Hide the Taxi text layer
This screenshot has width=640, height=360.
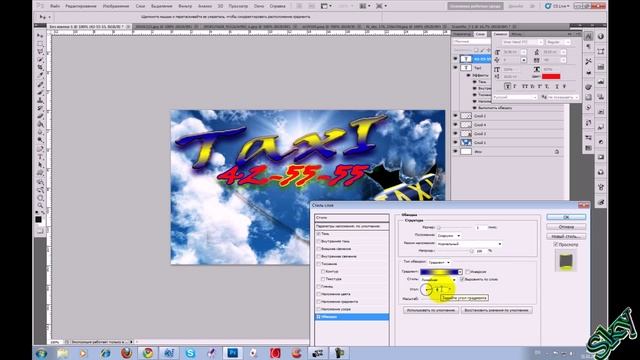tap(456, 68)
